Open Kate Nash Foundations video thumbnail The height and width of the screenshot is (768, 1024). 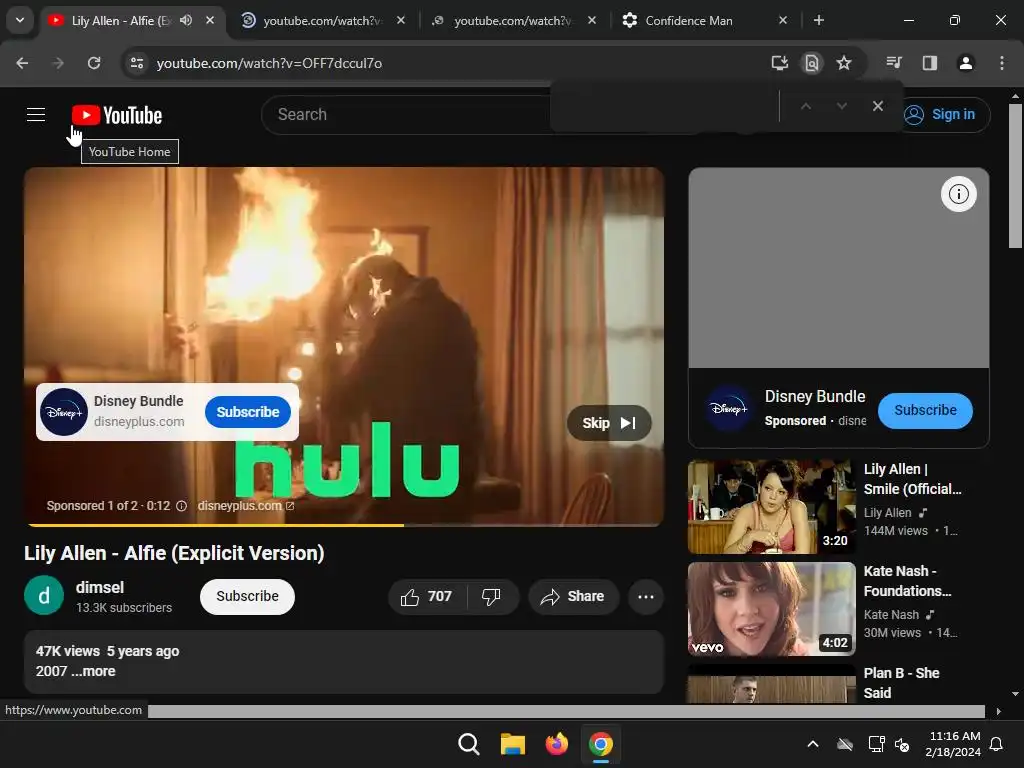click(x=771, y=609)
